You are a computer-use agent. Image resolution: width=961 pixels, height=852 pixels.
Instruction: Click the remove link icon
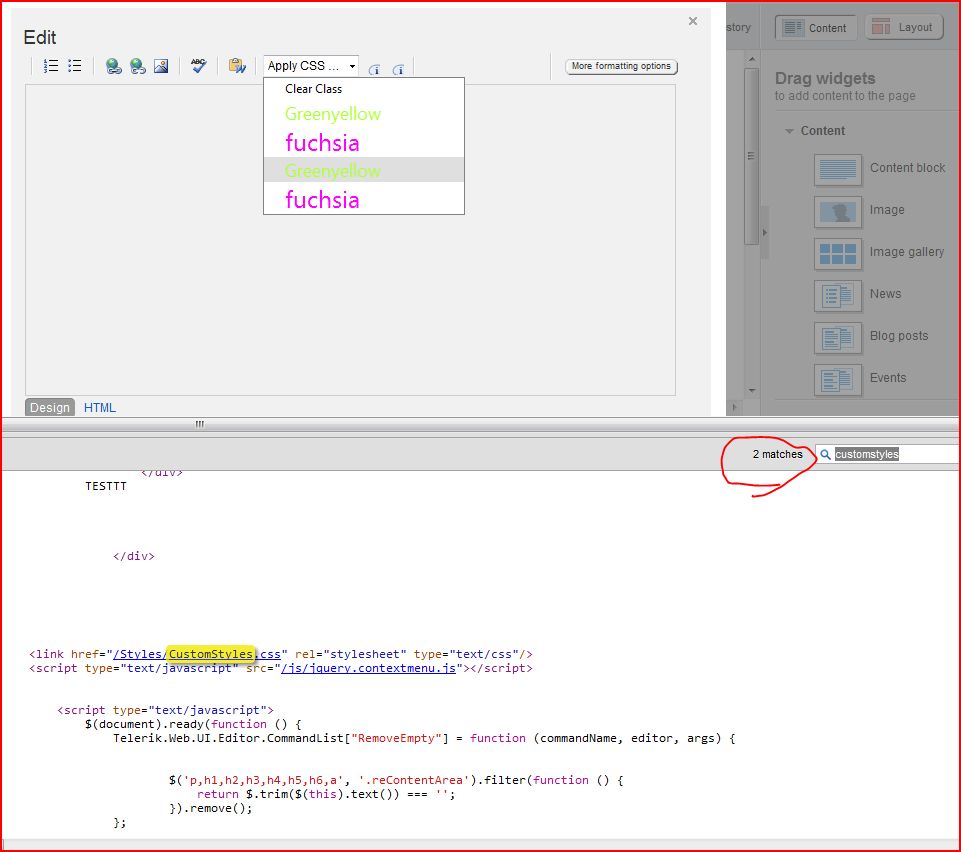[x=138, y=66]
